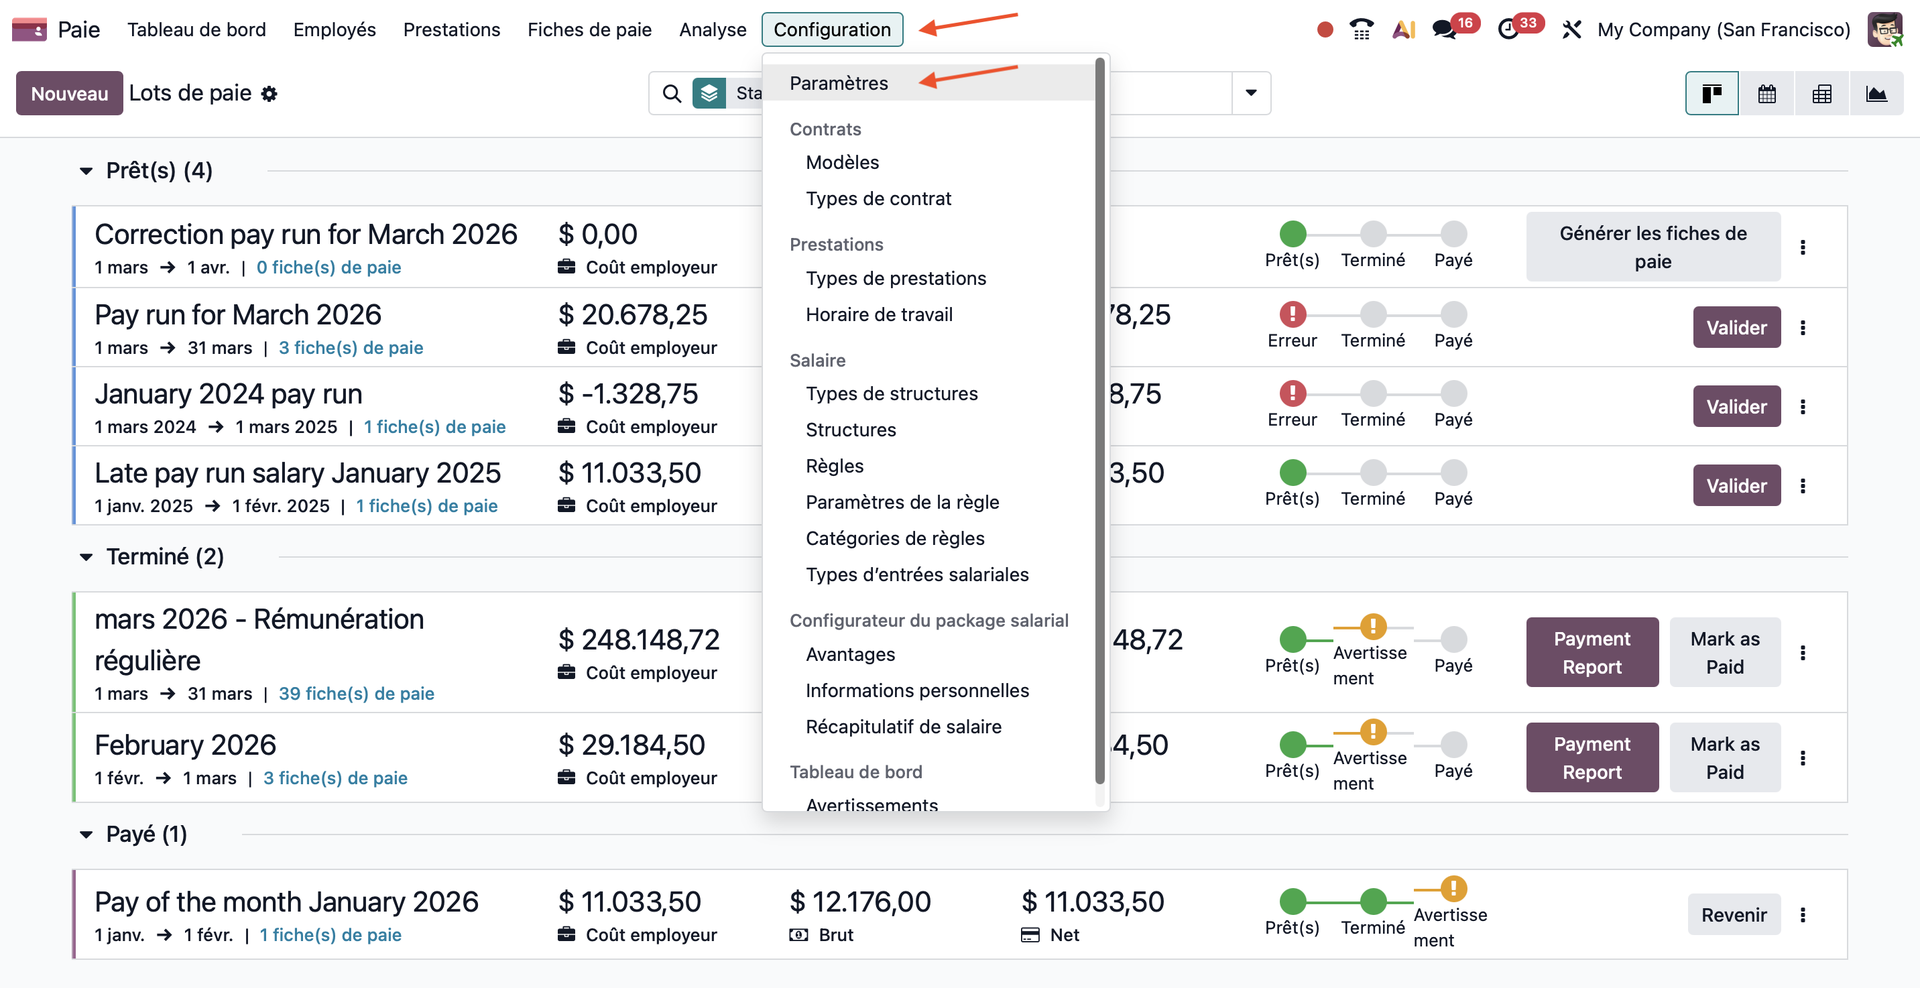Click the Configuration menu scrollbar
Screen dimensions: 1920x988
(x=1100, y=420)
